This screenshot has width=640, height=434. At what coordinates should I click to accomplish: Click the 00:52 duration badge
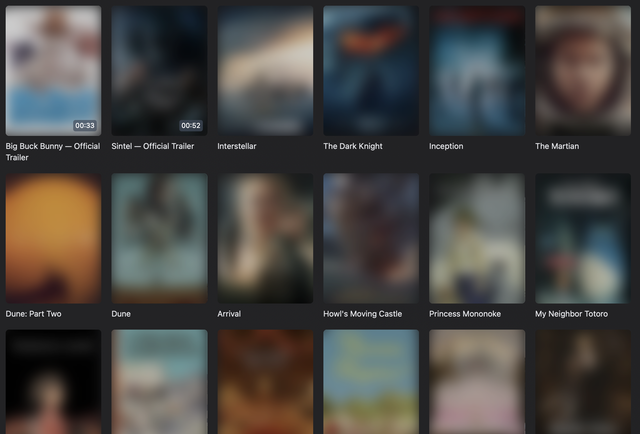coord(191,125)
